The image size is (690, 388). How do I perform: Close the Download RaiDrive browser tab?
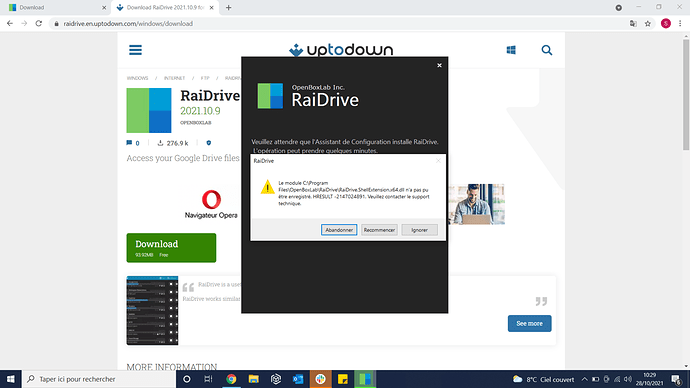click(212, 7)
